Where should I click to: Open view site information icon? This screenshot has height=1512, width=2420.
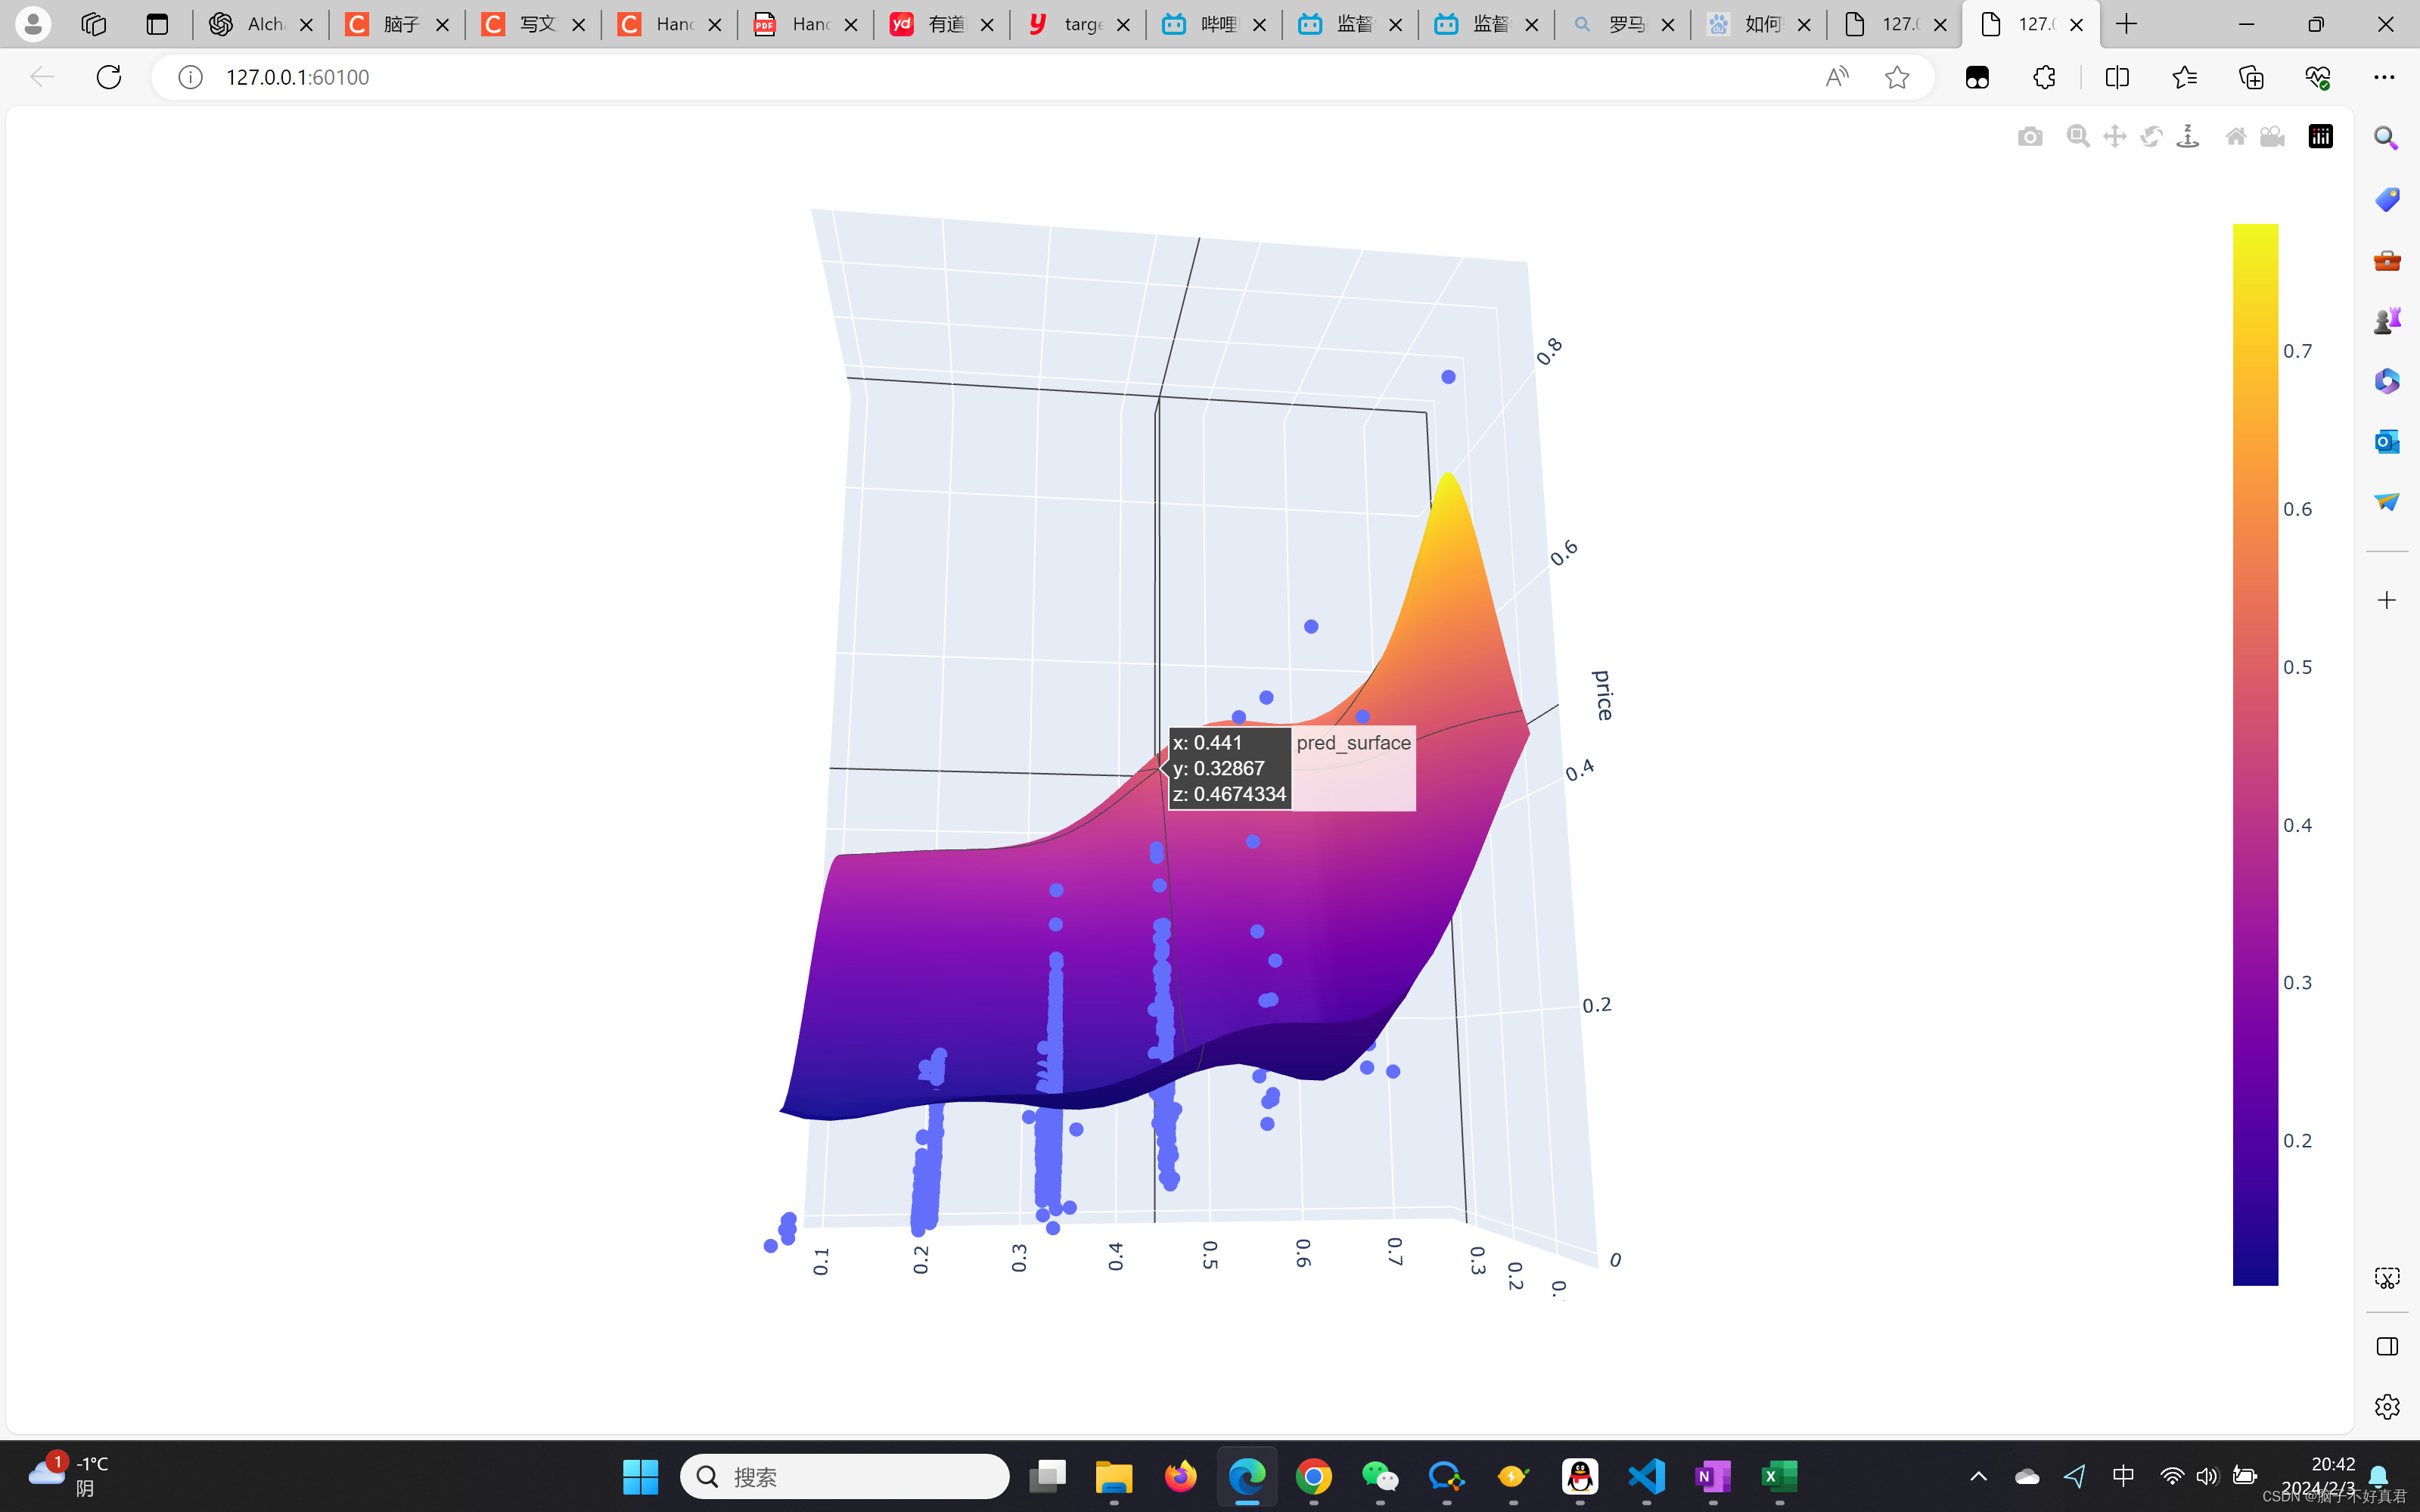coord(190,77)
